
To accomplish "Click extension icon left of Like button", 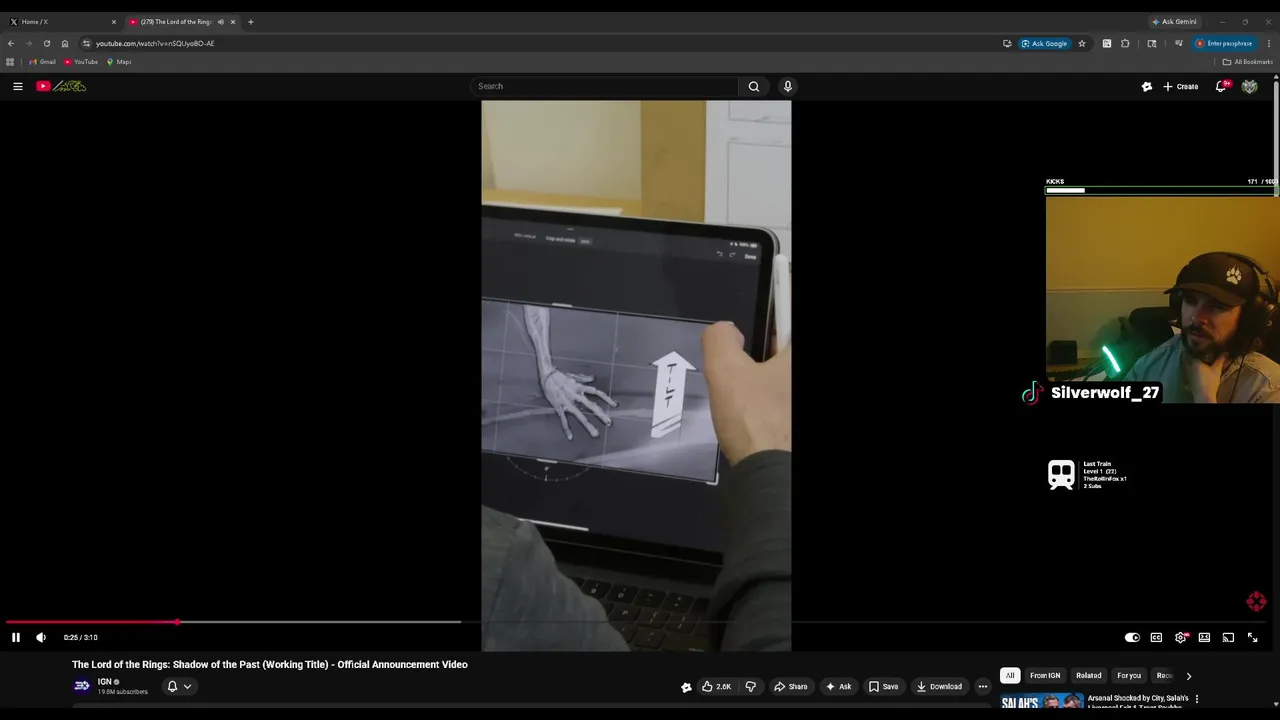I will tap(686, 687).
